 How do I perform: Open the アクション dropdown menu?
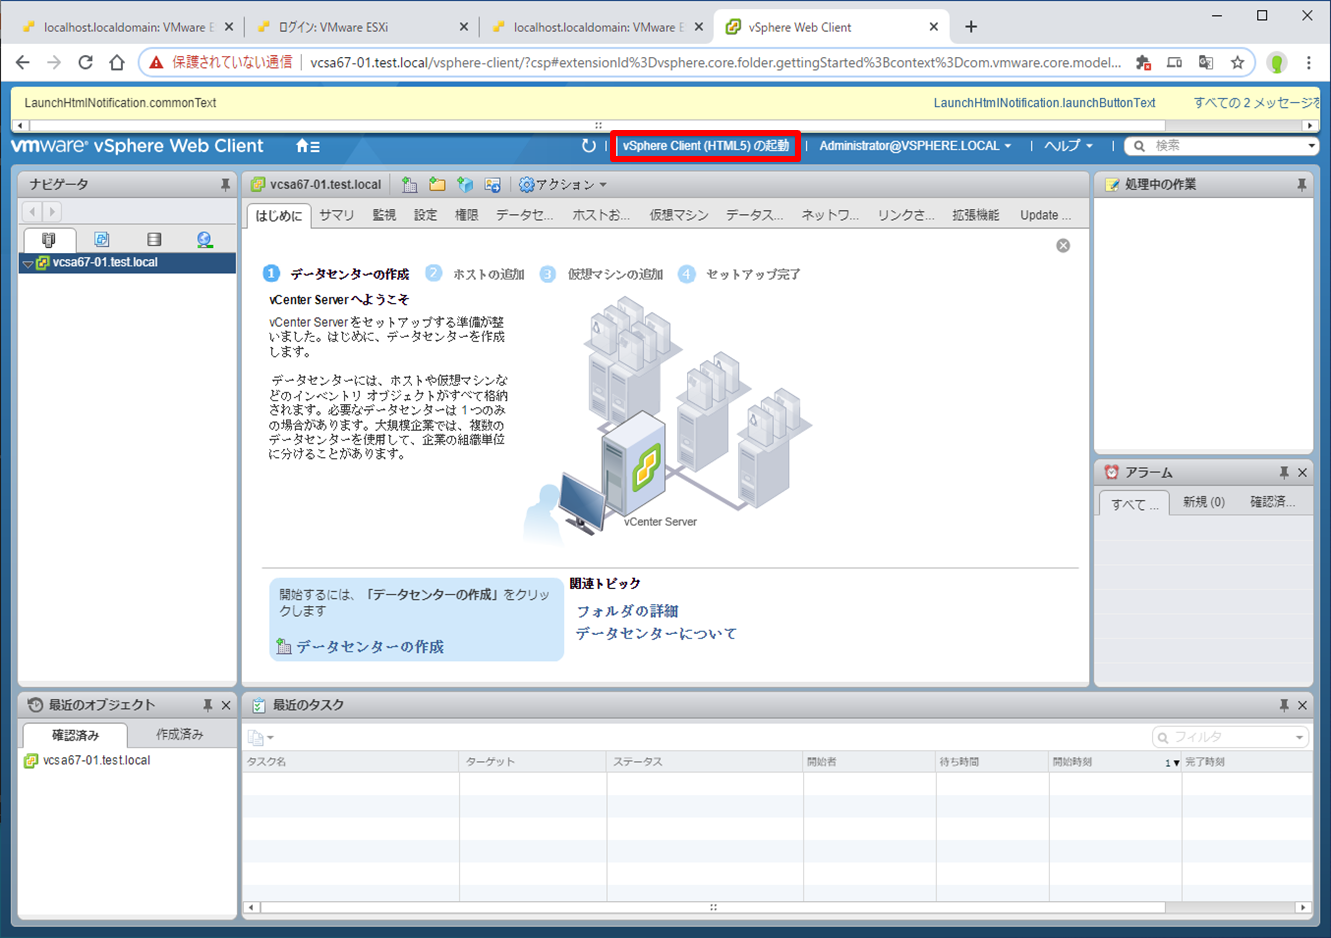pyautogui.click(x=565, y=183)
